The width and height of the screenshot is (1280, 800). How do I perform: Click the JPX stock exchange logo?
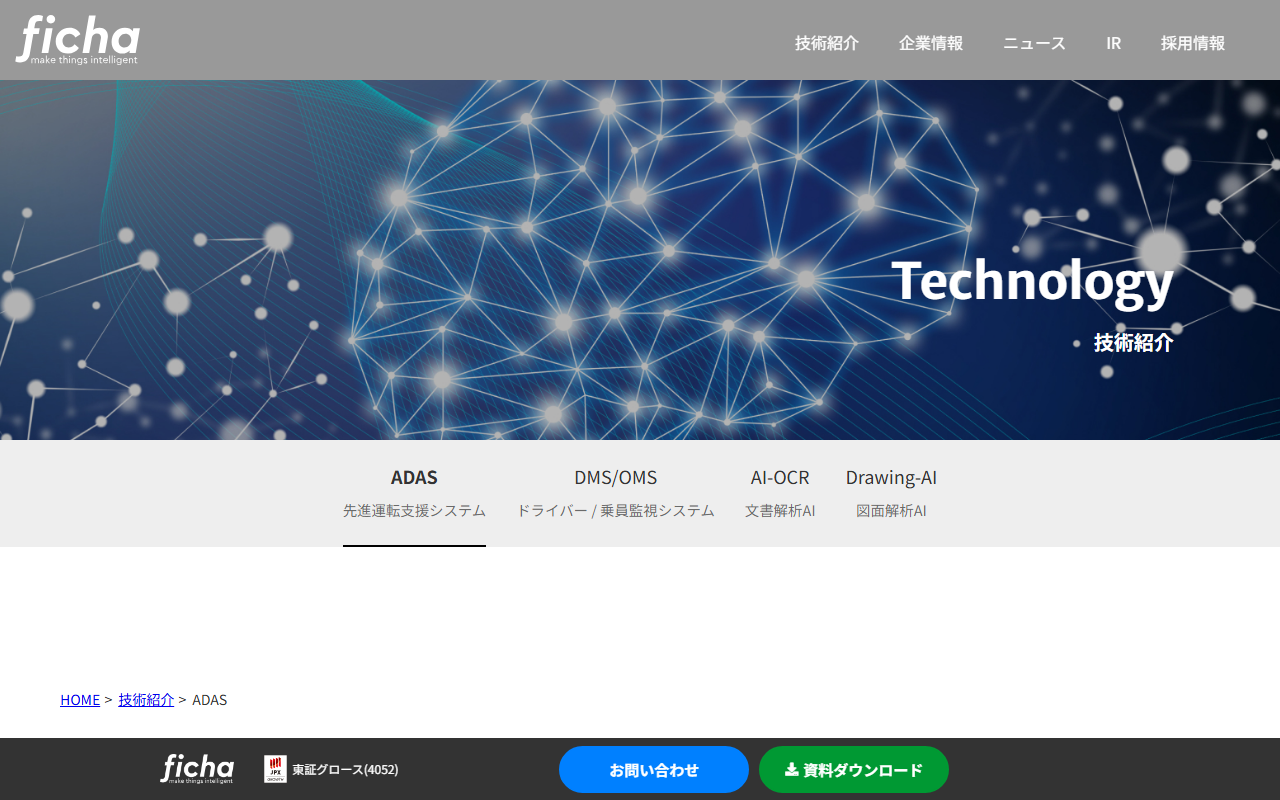275,769
